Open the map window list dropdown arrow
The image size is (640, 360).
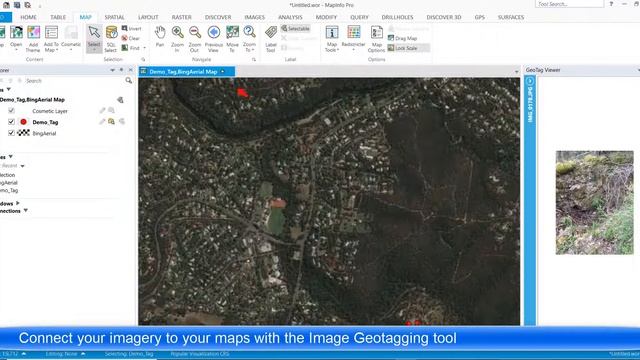[x=517, y=72]
